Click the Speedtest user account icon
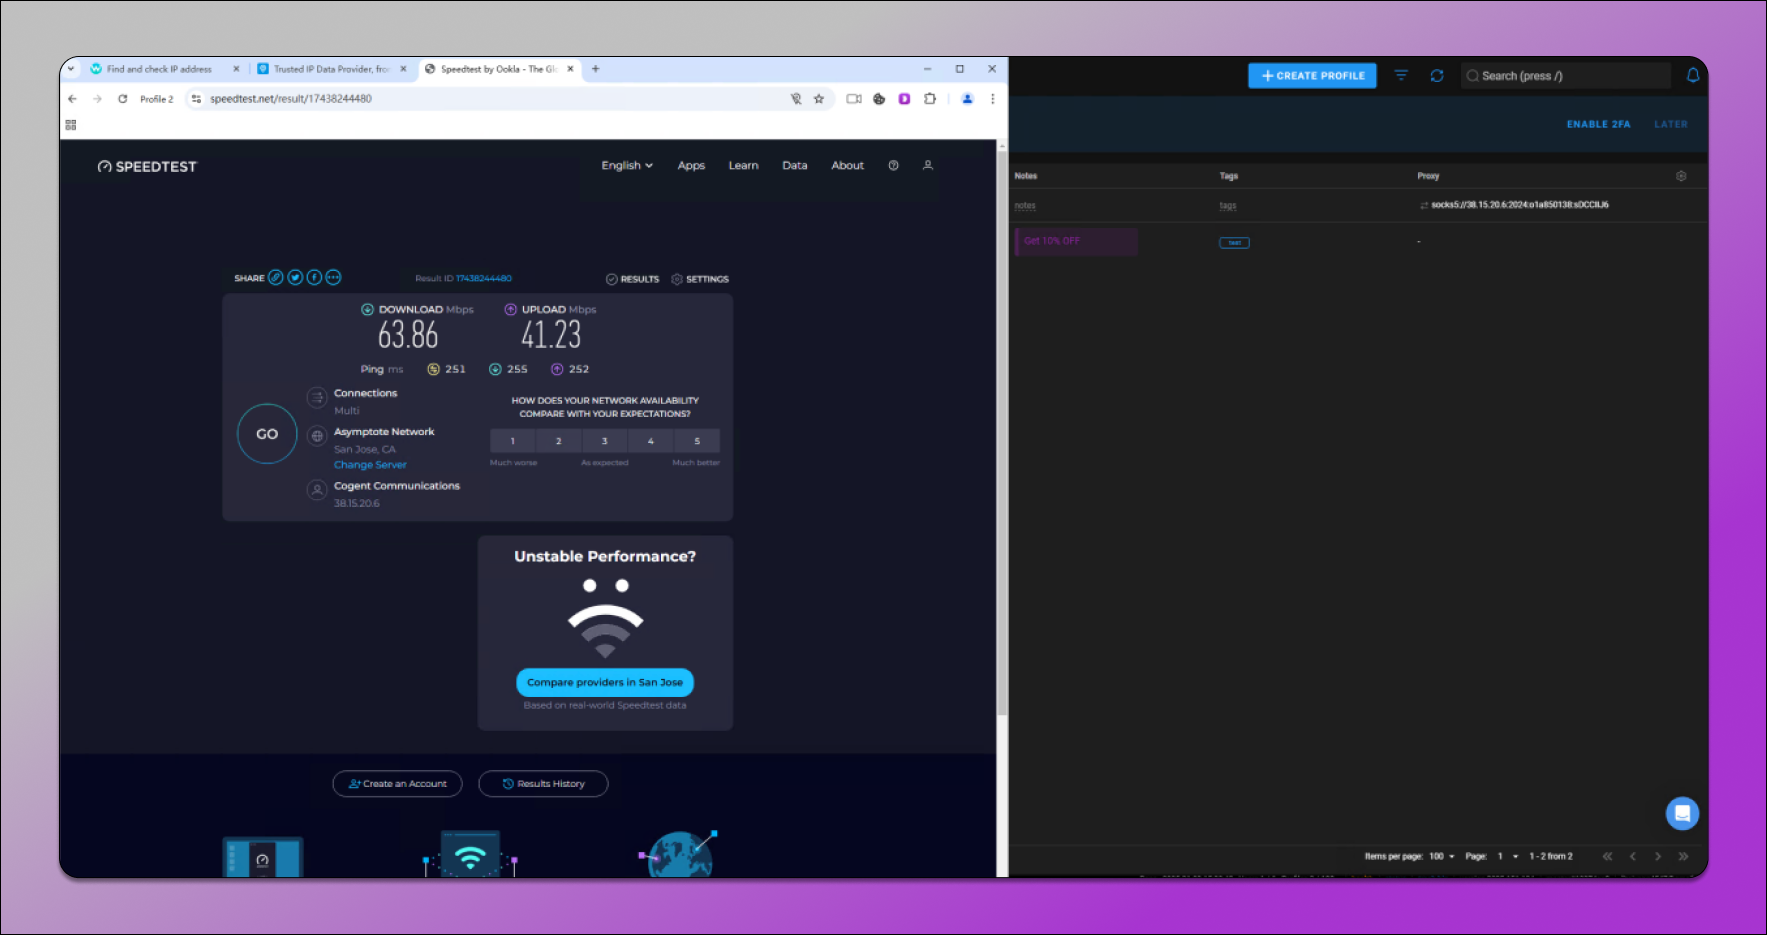 click(928, 166)
